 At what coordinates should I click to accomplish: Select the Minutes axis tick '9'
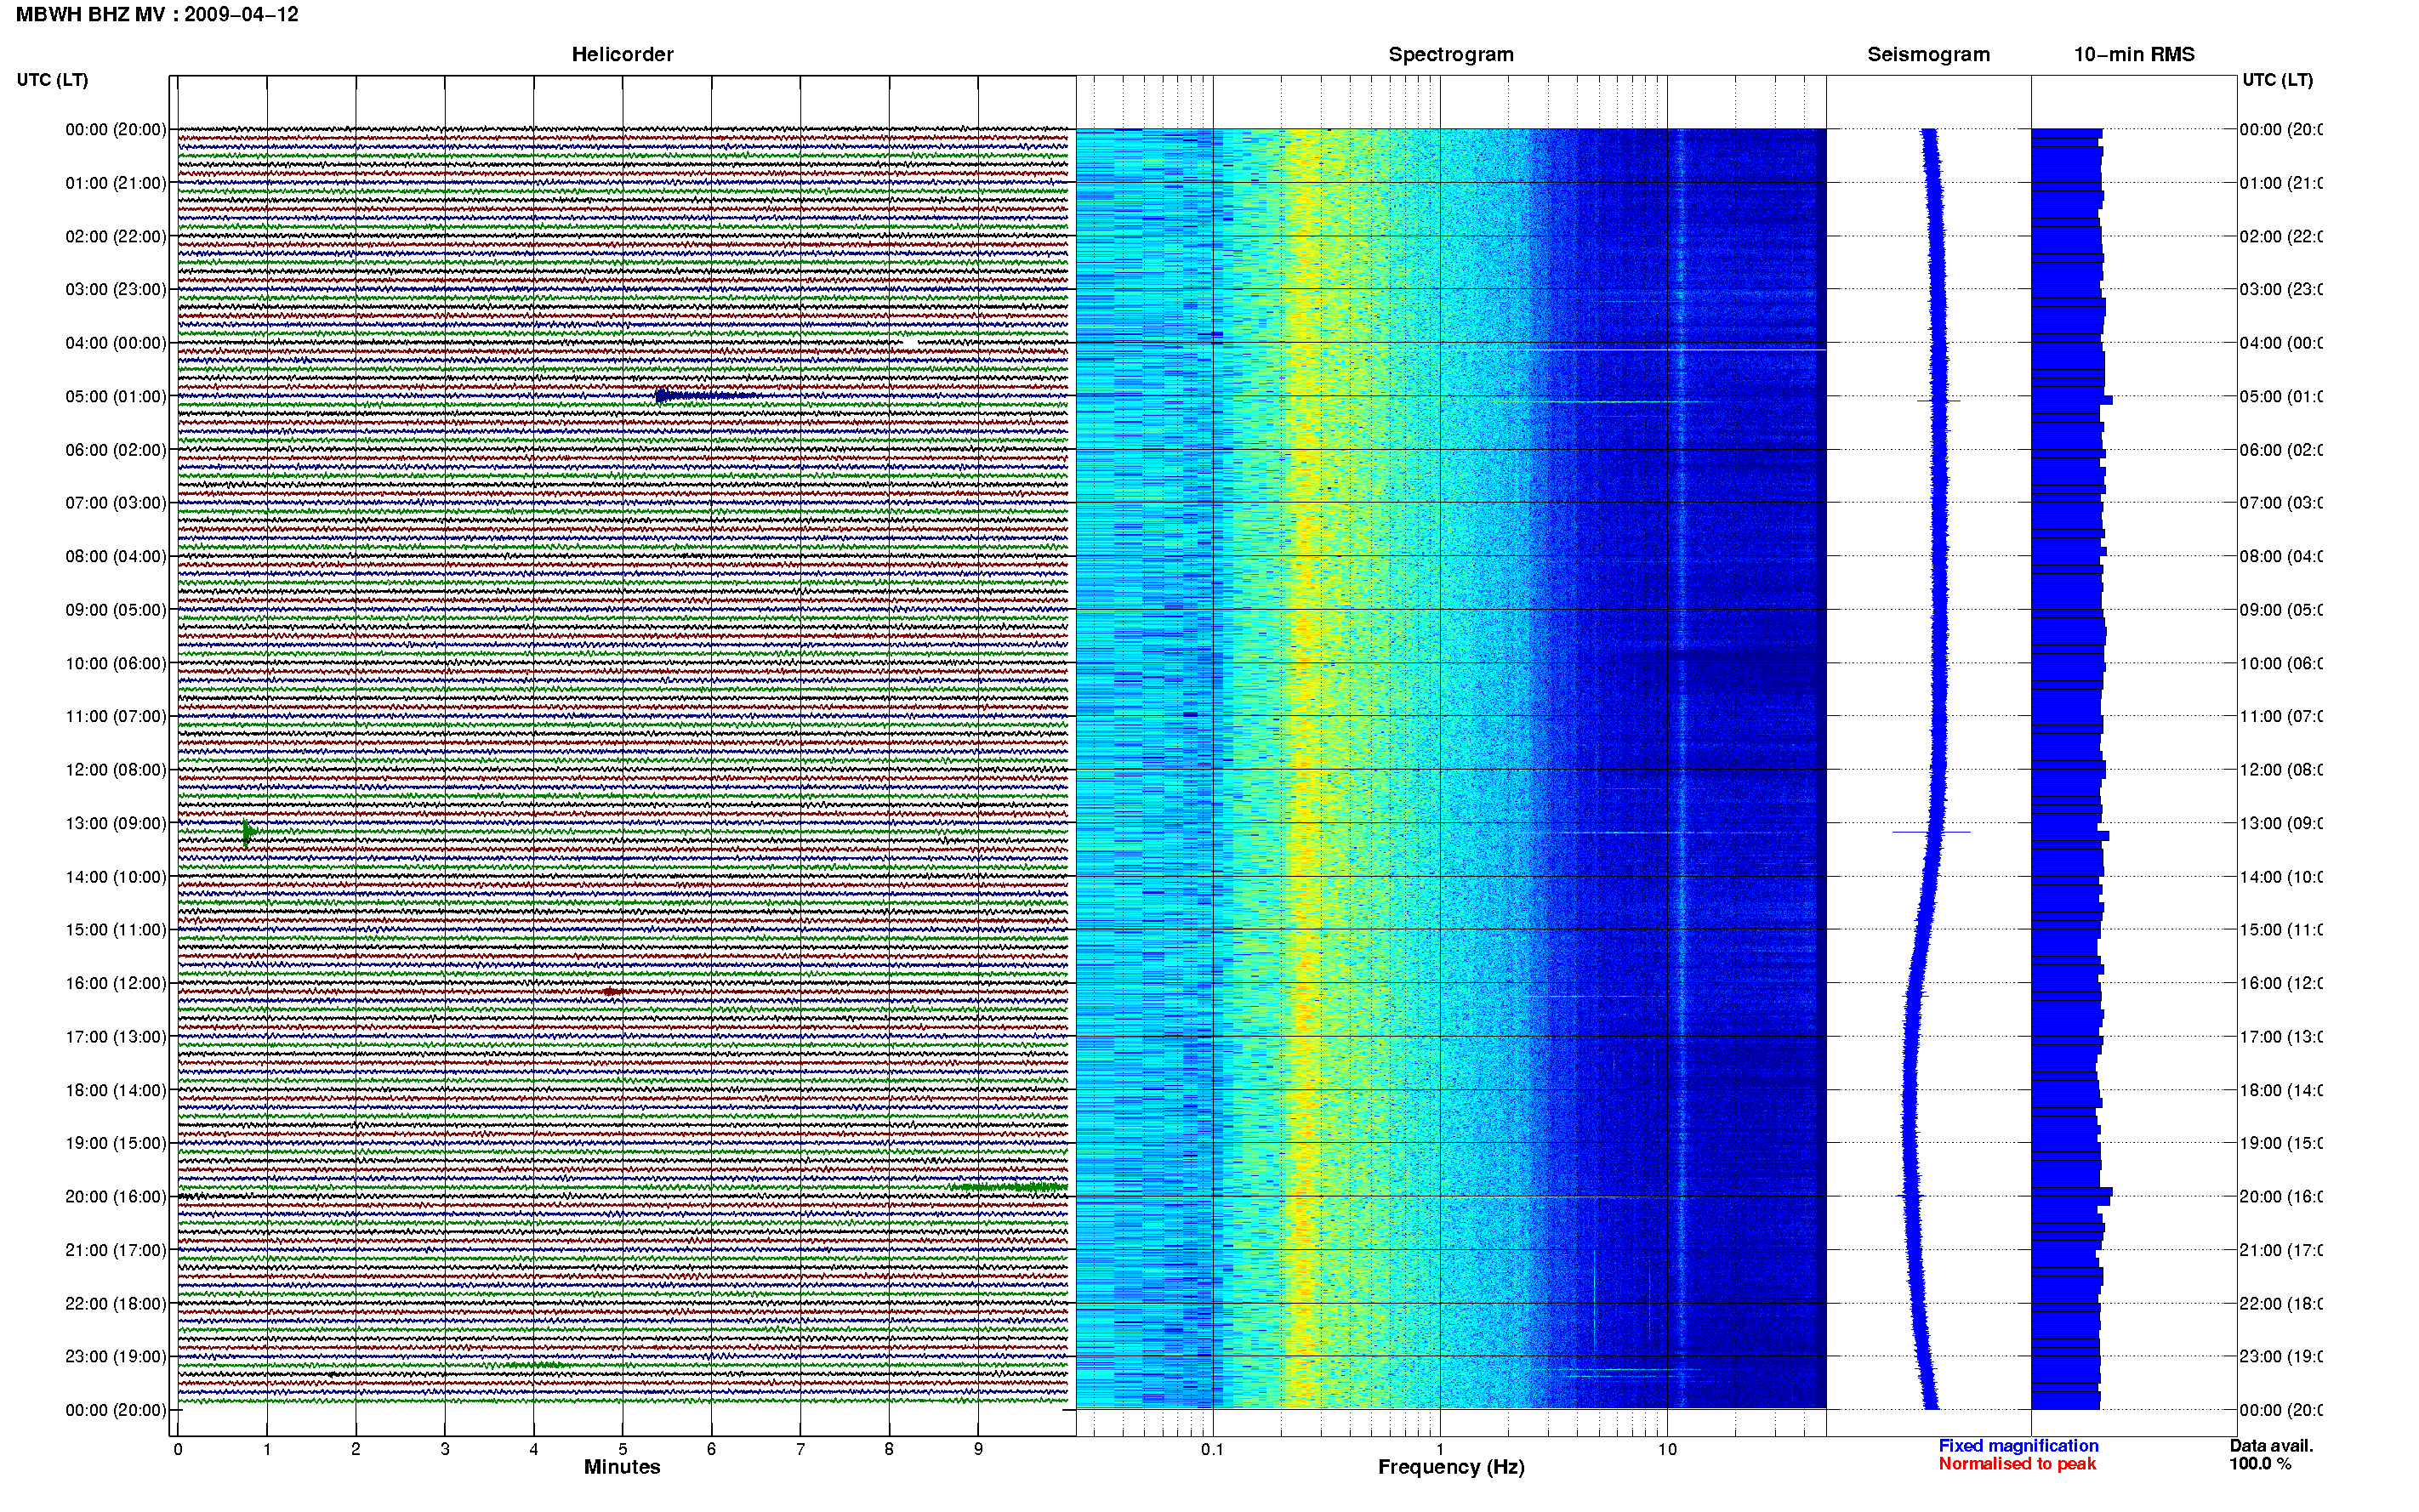pos(978,1449)
